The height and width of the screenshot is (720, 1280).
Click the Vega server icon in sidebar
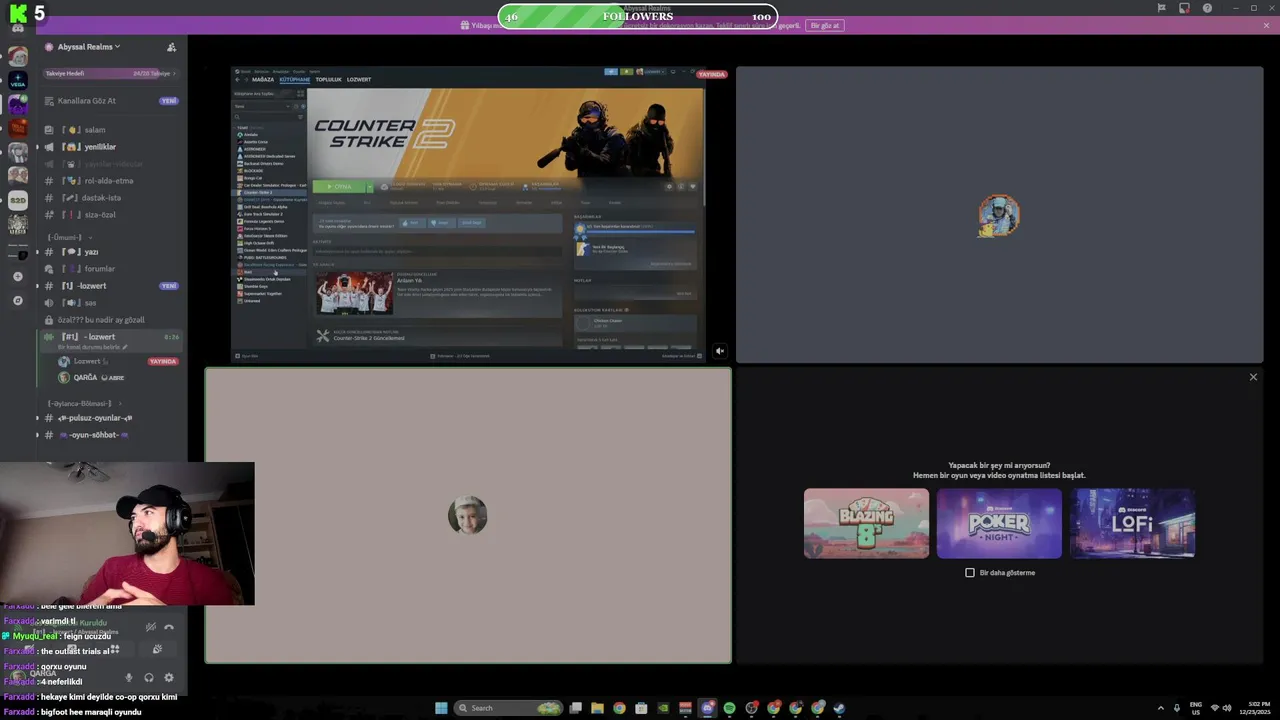tap(17, 81)
